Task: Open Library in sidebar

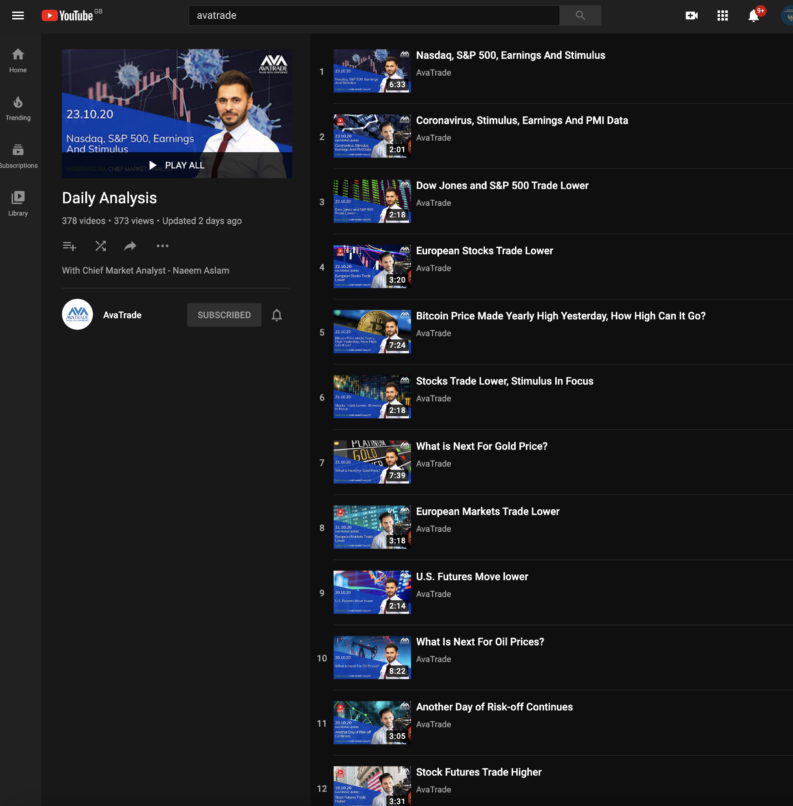Action: 18,204
